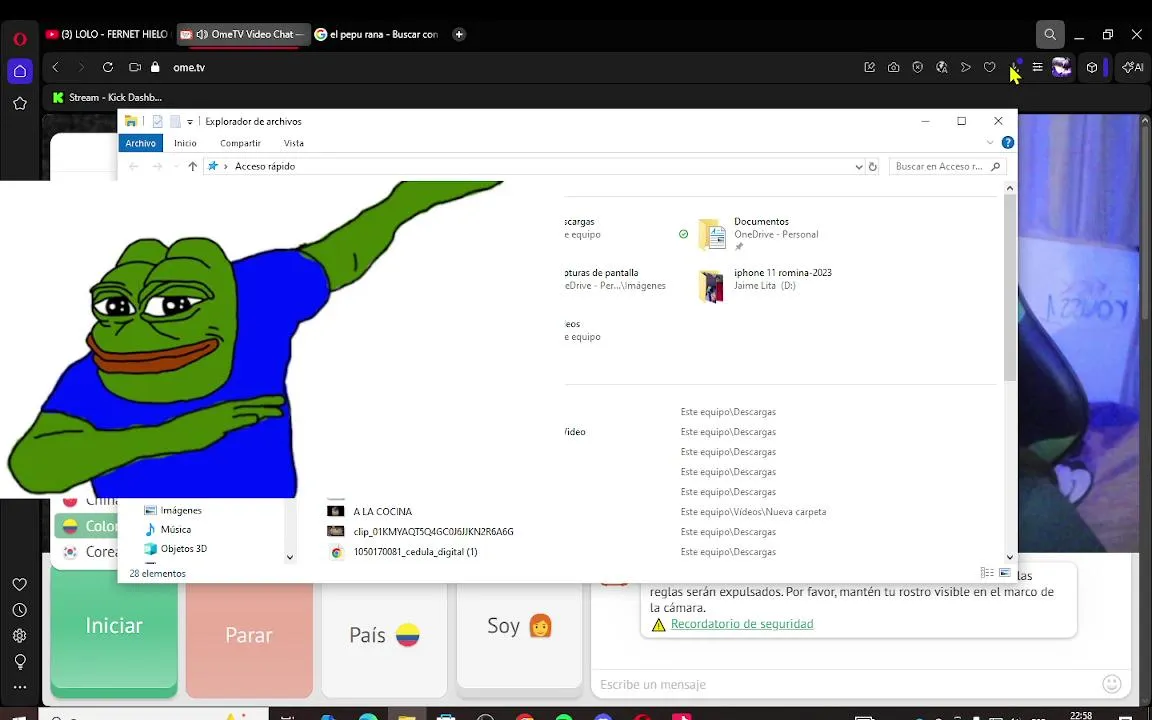Open the Opera home start page icon

[20, 71]
